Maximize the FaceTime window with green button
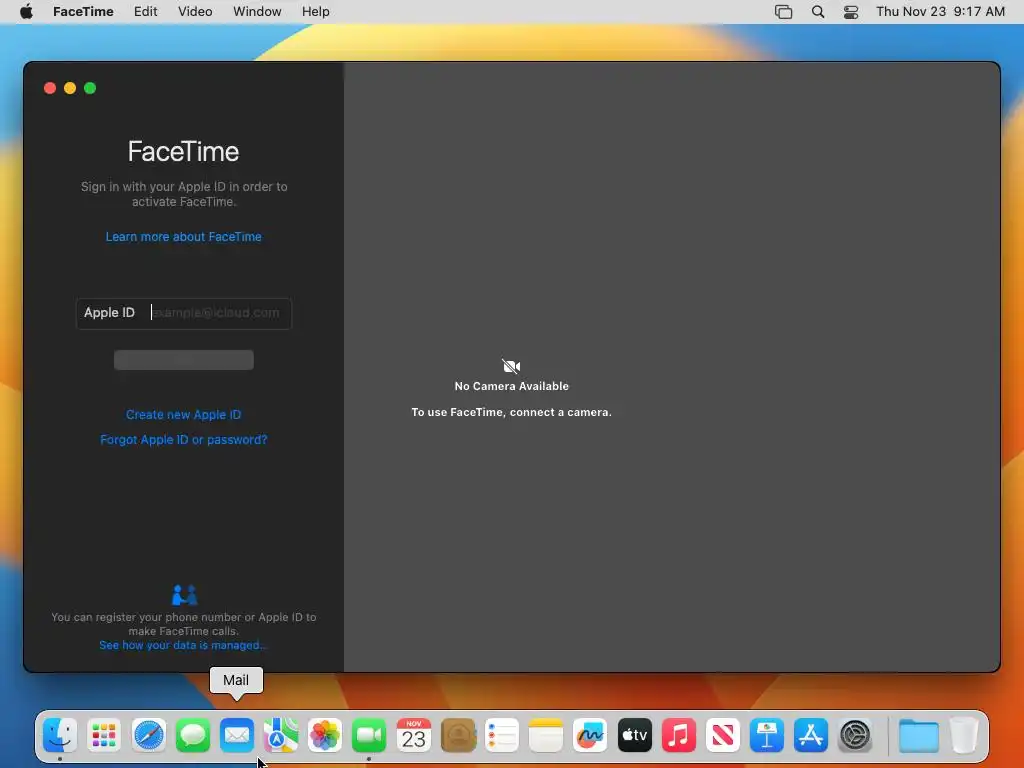1024x768 pixels. [x=90, y=88]
